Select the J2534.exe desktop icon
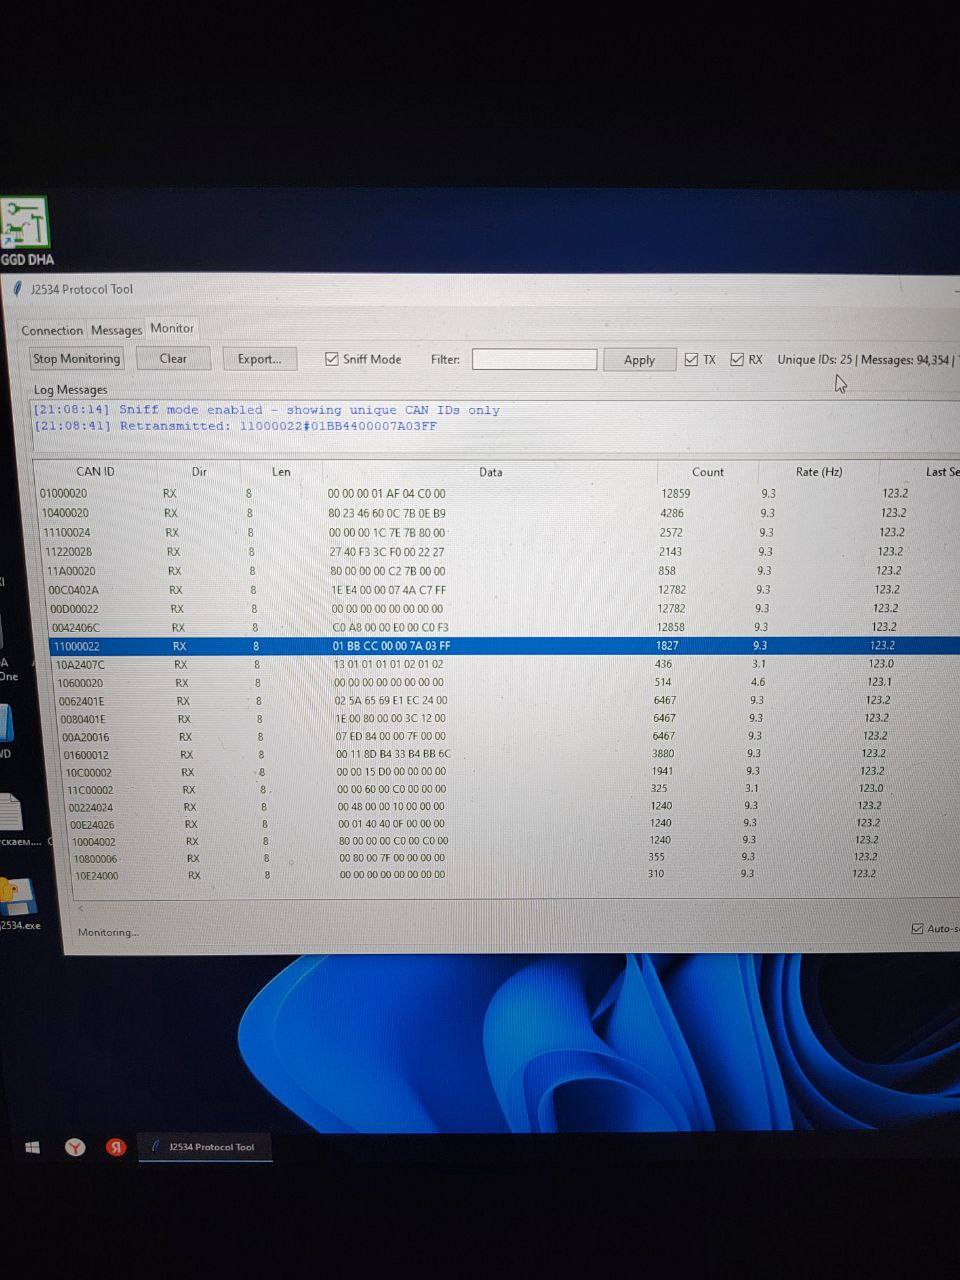 pos(18,899)
